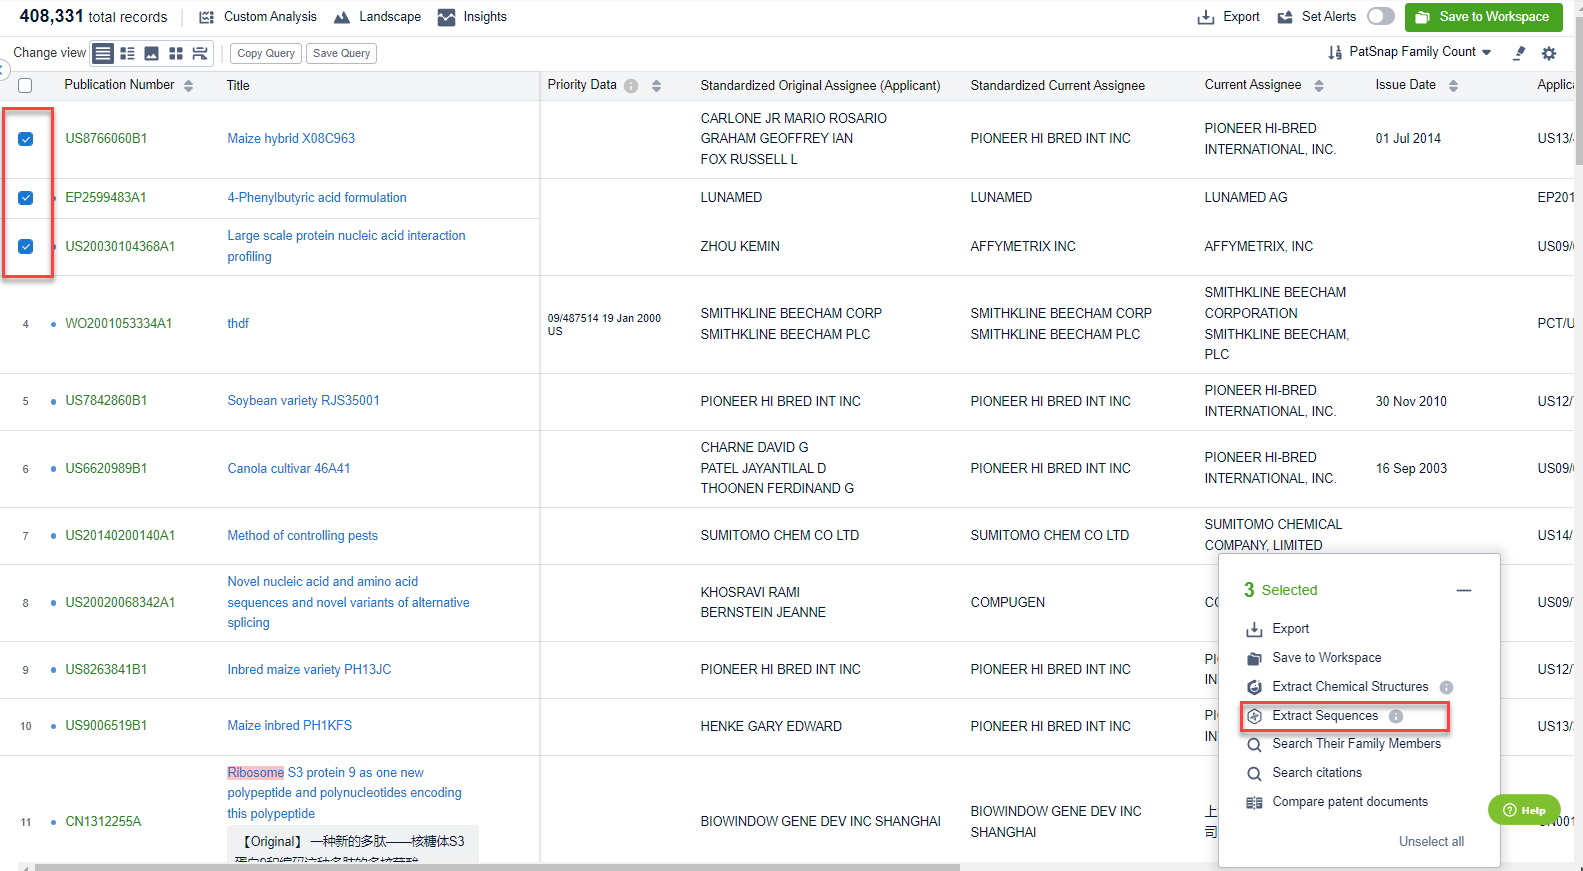The width and height of the screenshot is (1583, 871).
Task: Select the grid view icon
Action: point(176,53)
